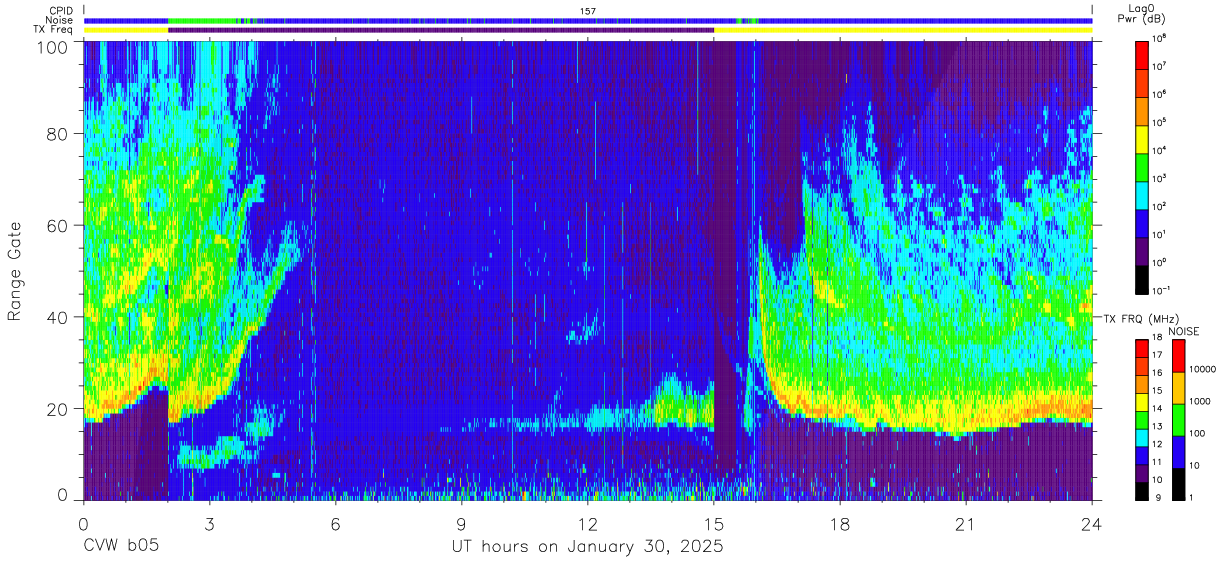Pick the cyan swatch in Lag0 Pwr colorbar
Screen dimensions: 1228x567
tap(1141, 194)
